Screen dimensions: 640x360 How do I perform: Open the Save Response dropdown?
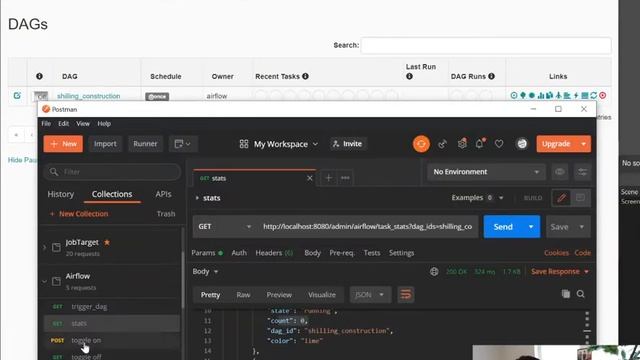pyautogui.click(x=560, y=271)
